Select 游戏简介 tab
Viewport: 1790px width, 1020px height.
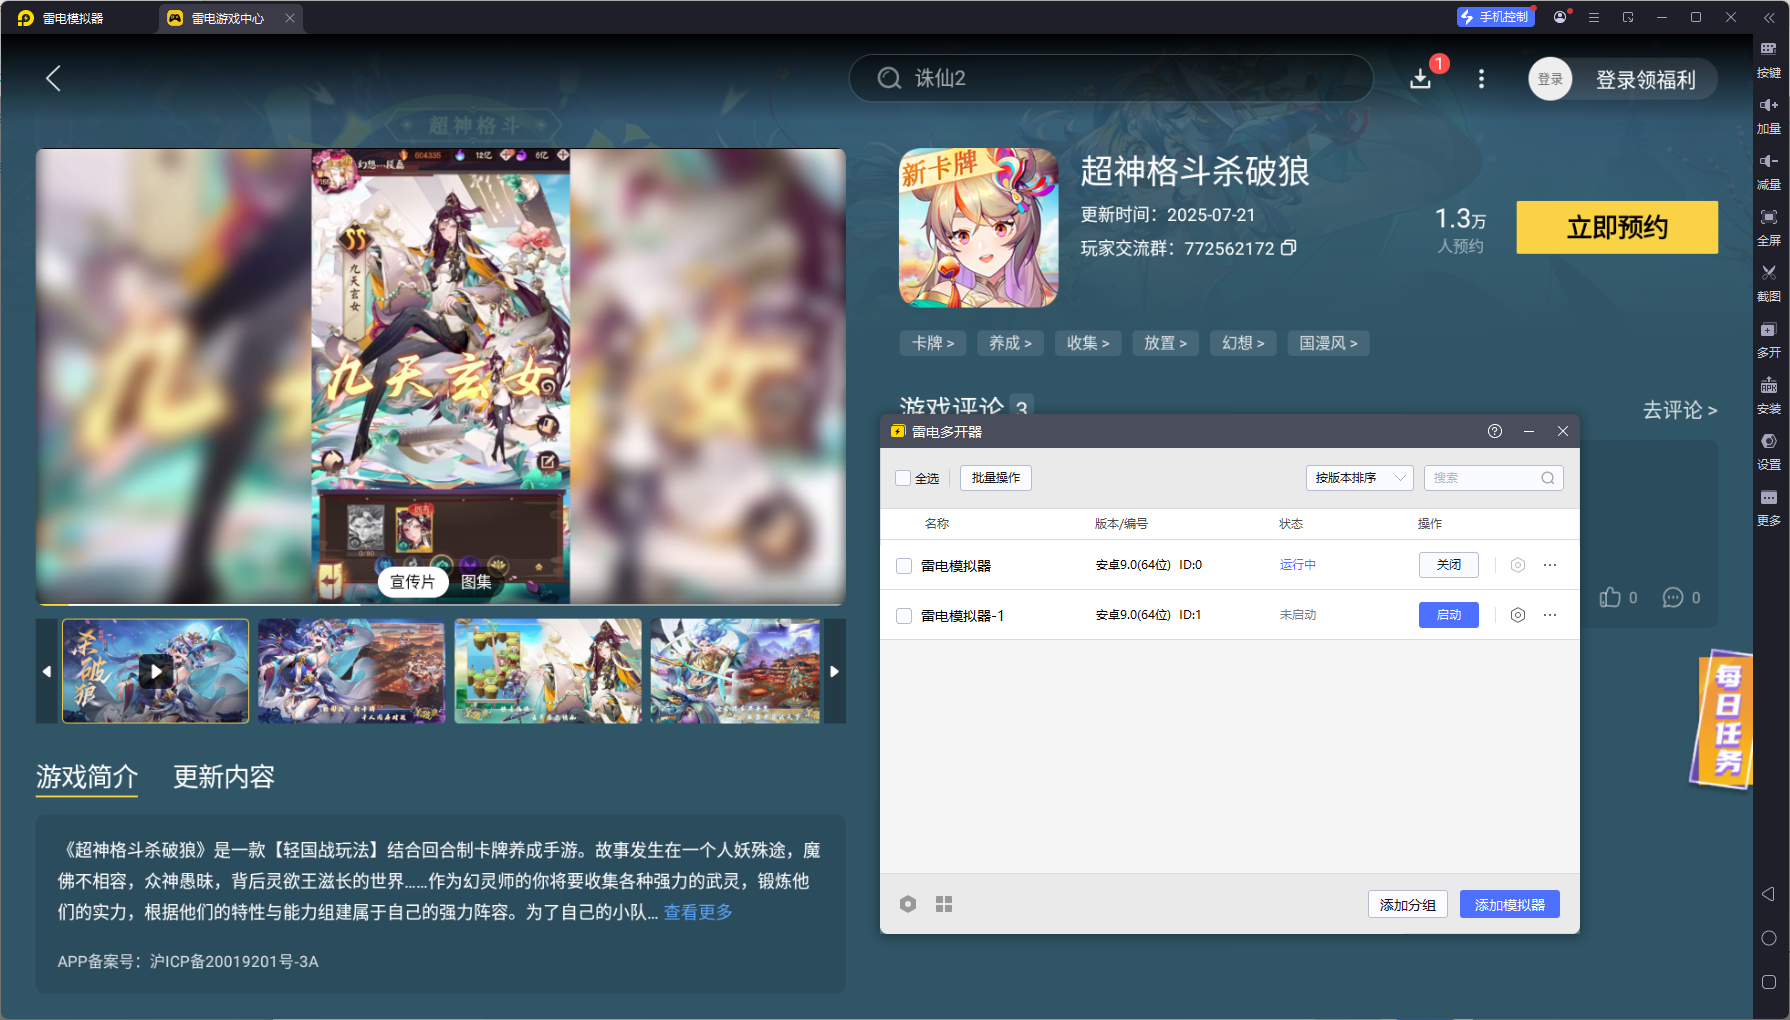87,777
